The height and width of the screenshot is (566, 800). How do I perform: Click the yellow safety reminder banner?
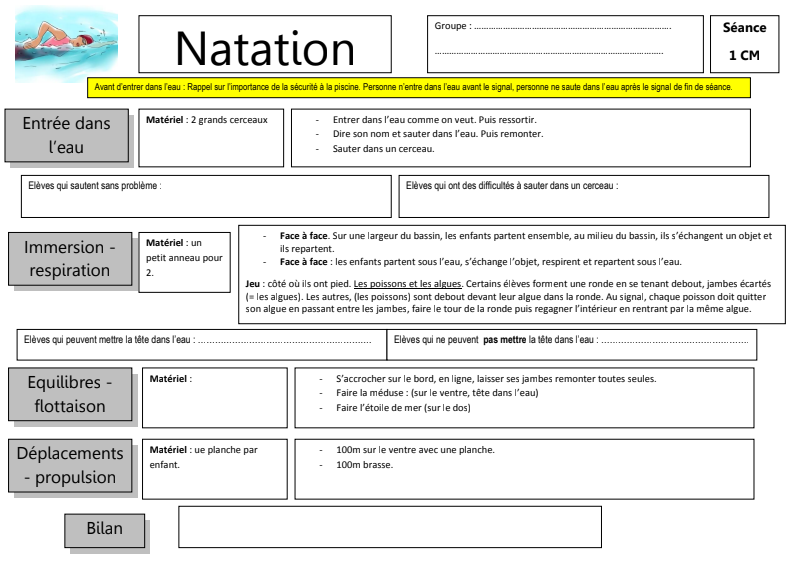pyautogui.click(x=418, y=87)
